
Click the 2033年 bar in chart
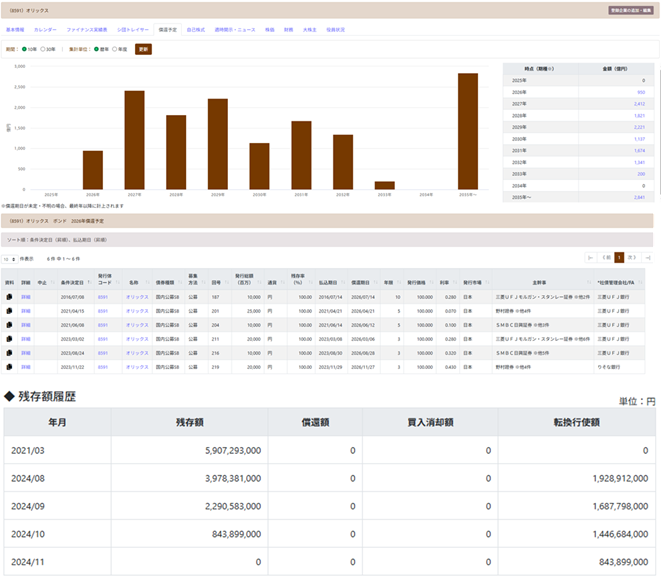(x=384, y=185)
